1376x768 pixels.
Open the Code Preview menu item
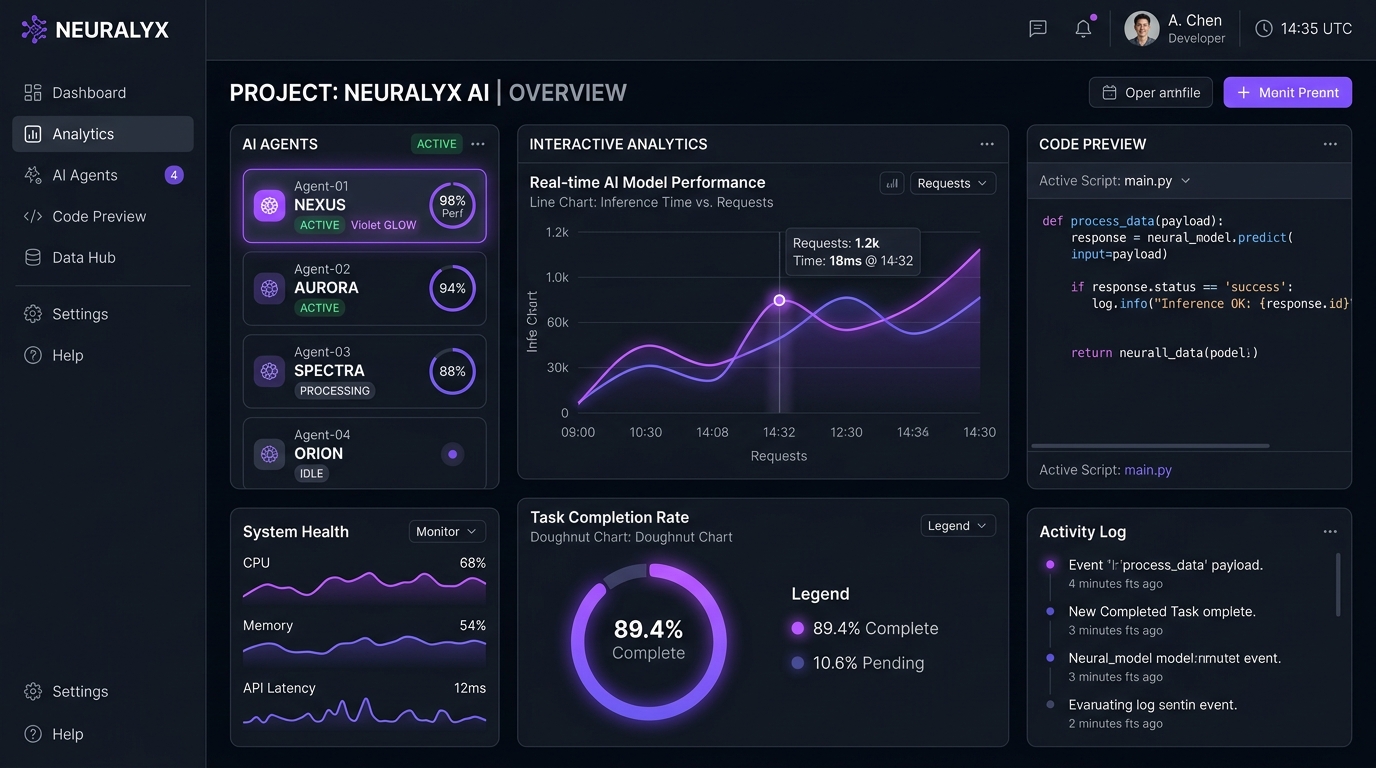coord(103,216)
